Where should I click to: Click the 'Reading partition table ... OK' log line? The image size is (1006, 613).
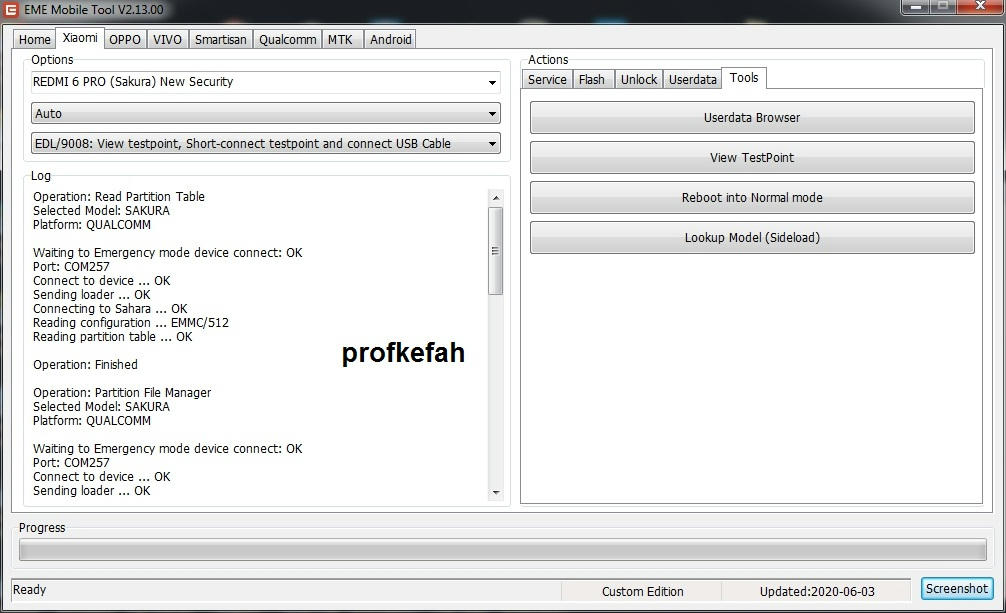click(112, 337)
